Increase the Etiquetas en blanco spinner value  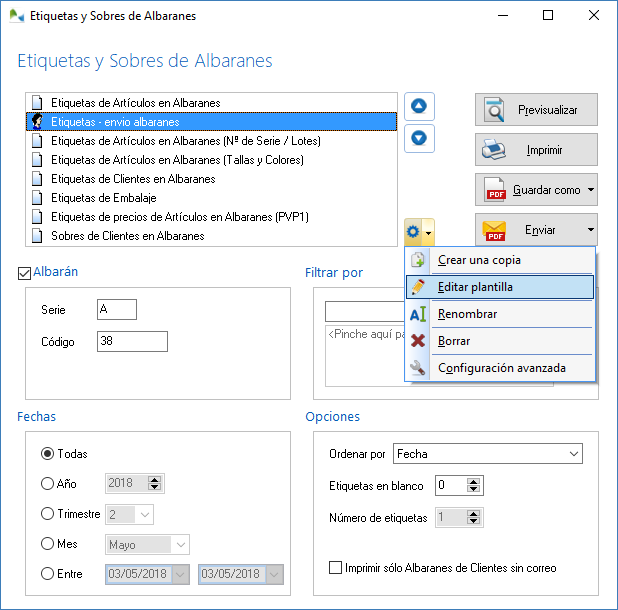[475, 481]
